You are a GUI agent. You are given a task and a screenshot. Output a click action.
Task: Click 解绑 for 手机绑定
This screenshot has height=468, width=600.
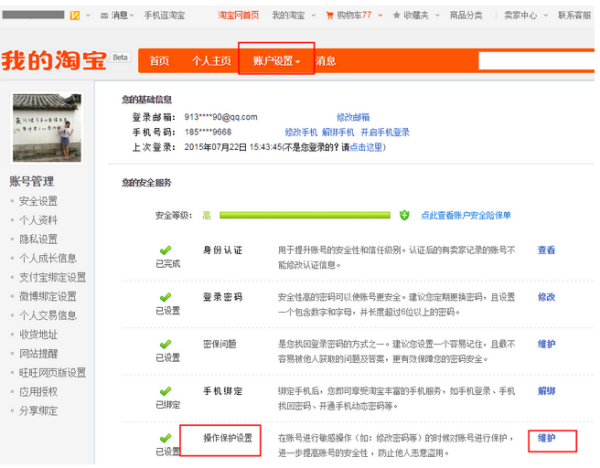click(x=546, y=391)
